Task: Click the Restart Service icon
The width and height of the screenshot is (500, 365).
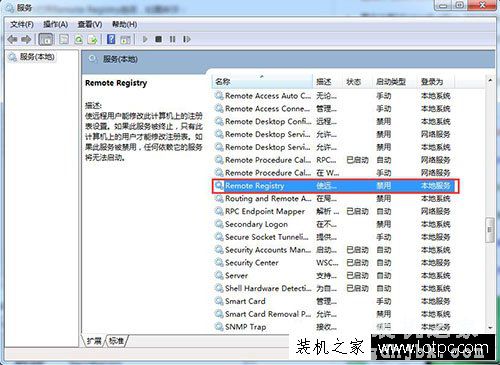Action: pyautogui.click(x=187, y=39)
